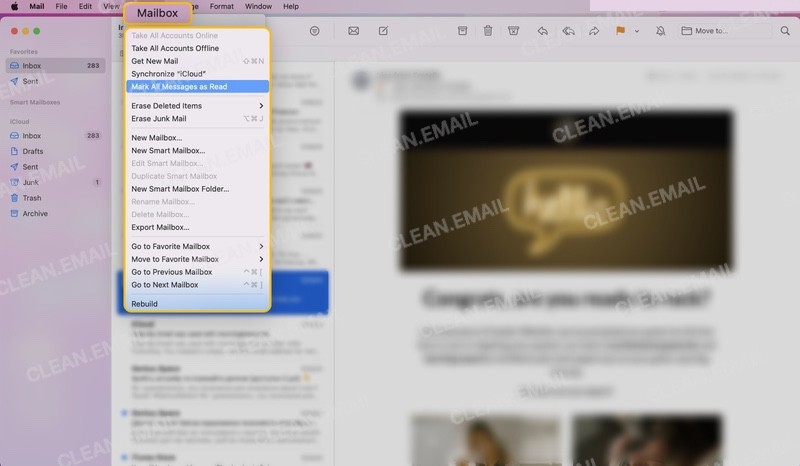
Task: Choose Get New Mail
Action: pos(197,61)
